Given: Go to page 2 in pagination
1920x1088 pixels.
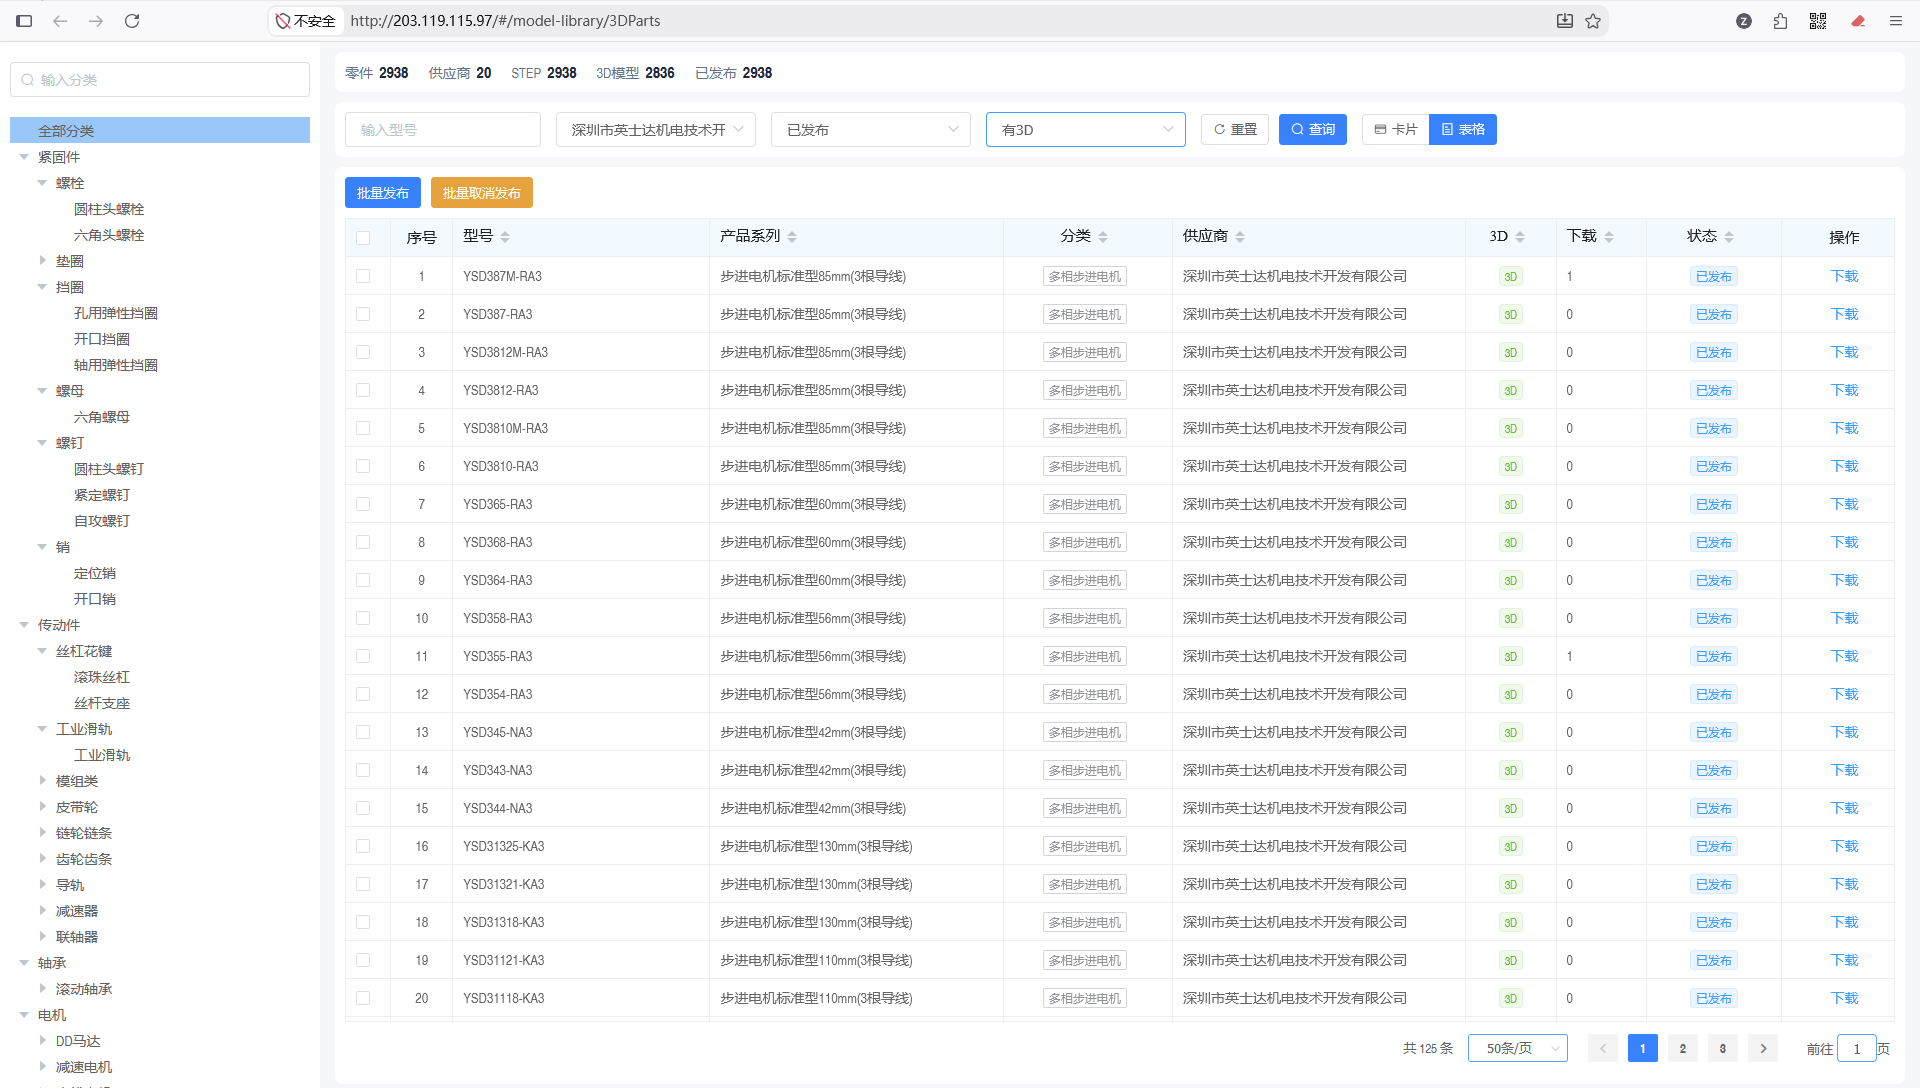Looking at the screenshot, I should click(1683, 1048).
